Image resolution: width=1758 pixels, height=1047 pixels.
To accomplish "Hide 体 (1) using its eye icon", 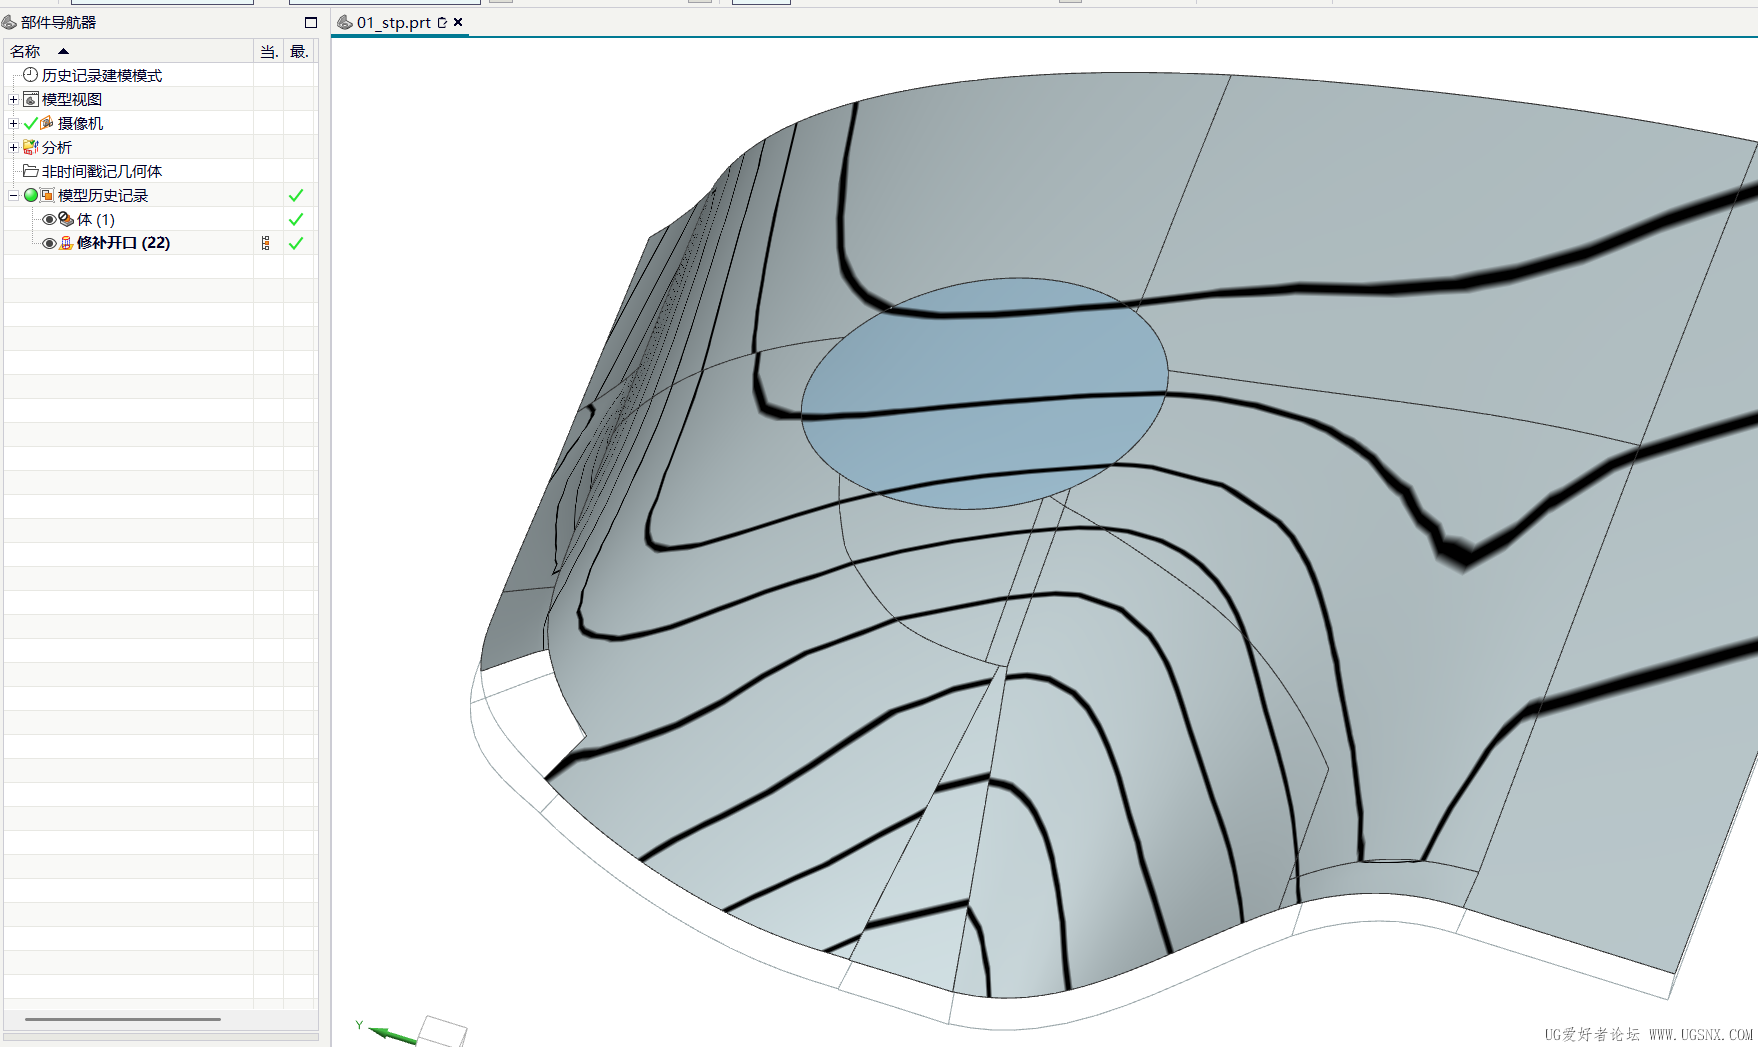I will tap(49, 219).
